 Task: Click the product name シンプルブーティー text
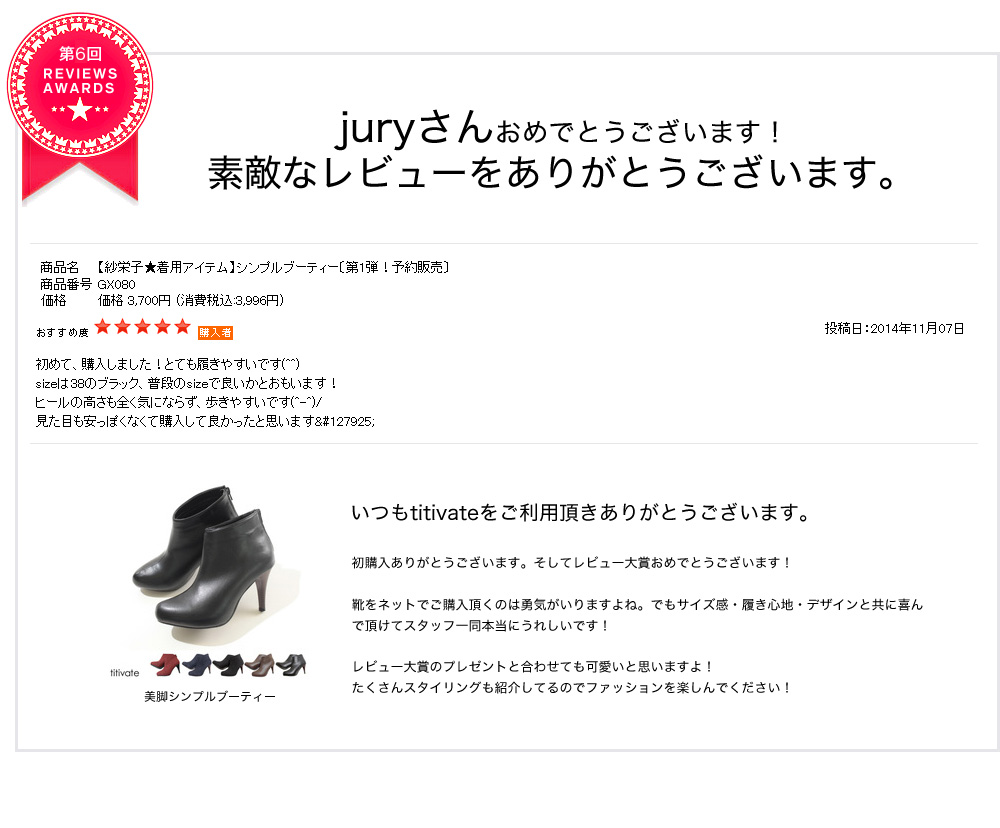(x=273, y=267)
